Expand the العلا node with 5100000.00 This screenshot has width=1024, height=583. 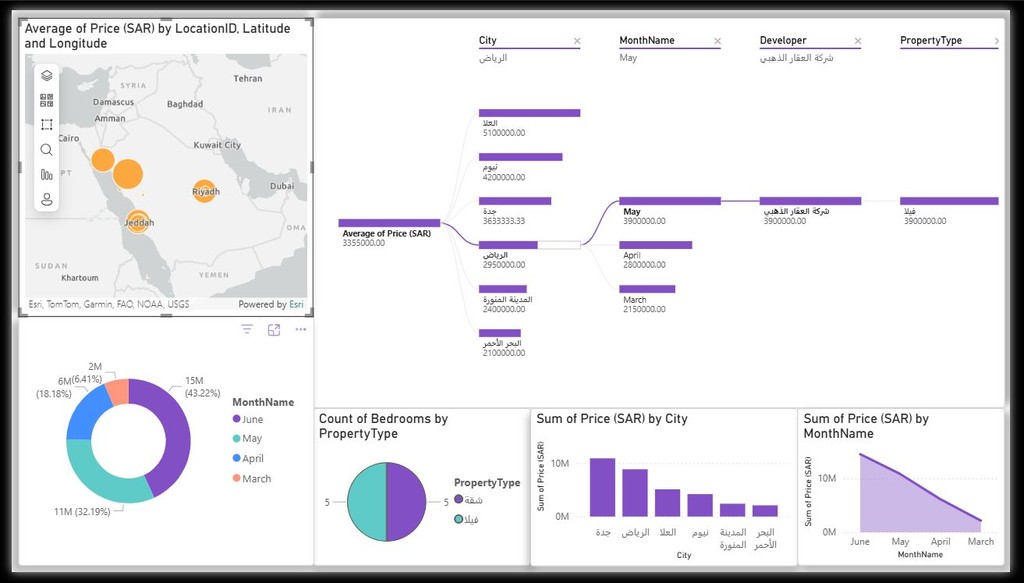point(530,113)
